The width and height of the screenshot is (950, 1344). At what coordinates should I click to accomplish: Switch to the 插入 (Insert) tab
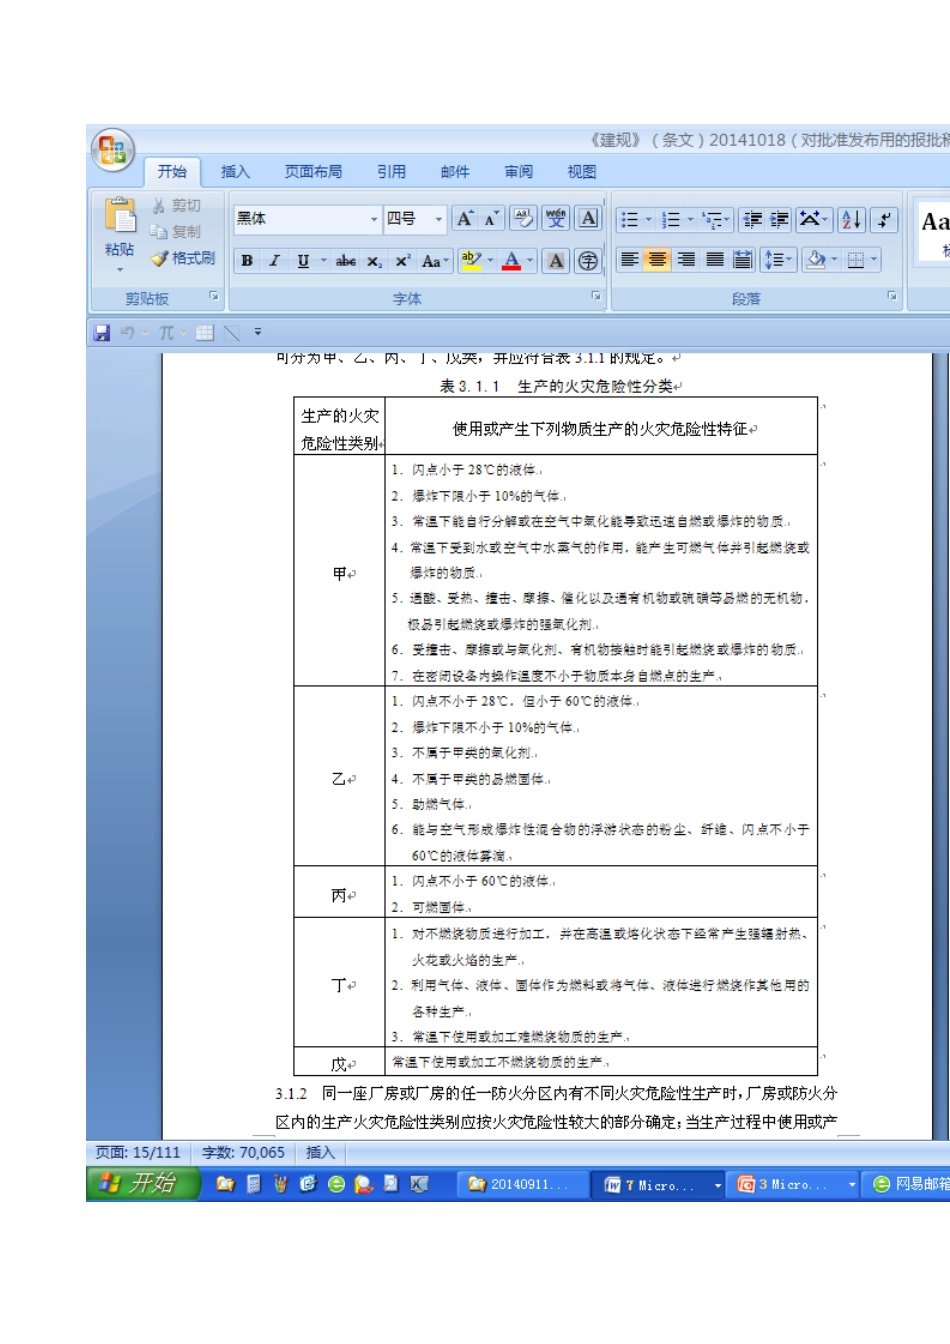coord(235,172)
